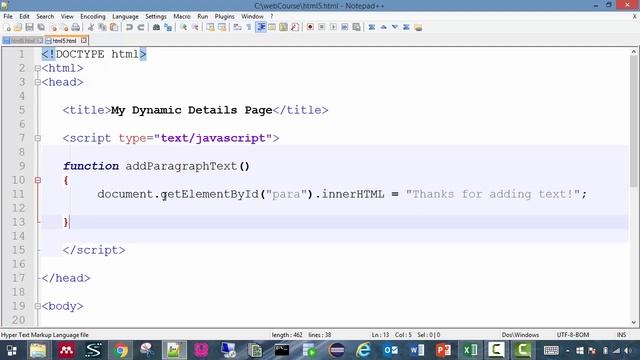
Task: Toggle INS insert mode in status bar
Action: 621,335
